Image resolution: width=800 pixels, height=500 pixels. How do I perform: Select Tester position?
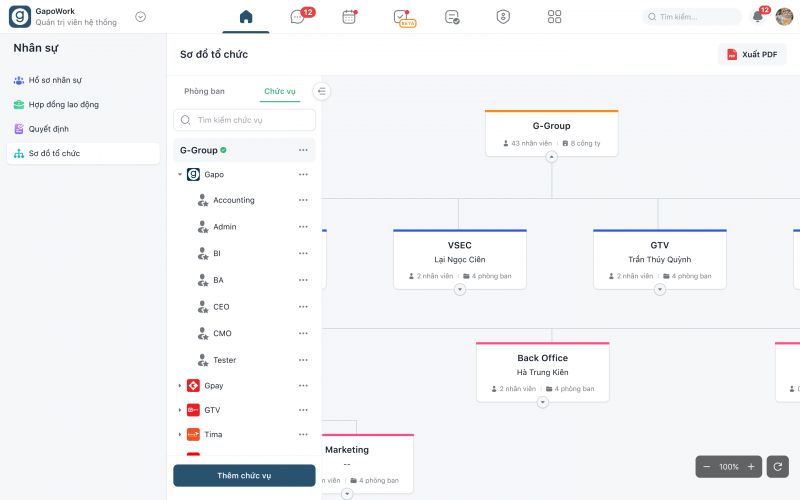pyautogui.click(x=224, y=360)
